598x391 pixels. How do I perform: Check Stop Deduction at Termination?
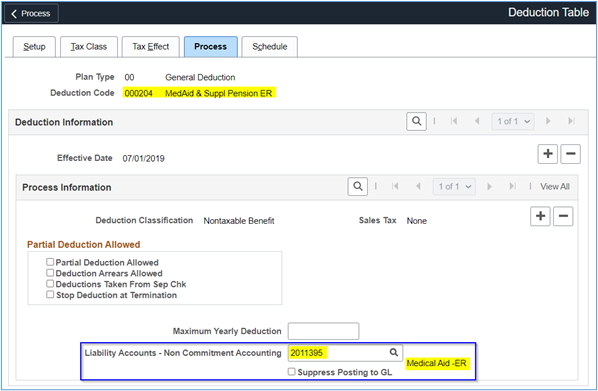[x=50, y=294]
